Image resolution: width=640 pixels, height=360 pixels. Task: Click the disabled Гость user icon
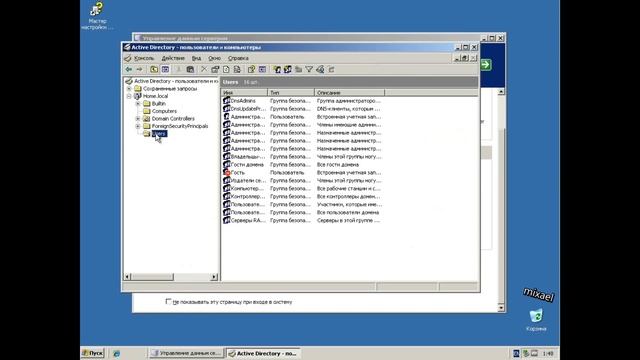pos(227,172)
